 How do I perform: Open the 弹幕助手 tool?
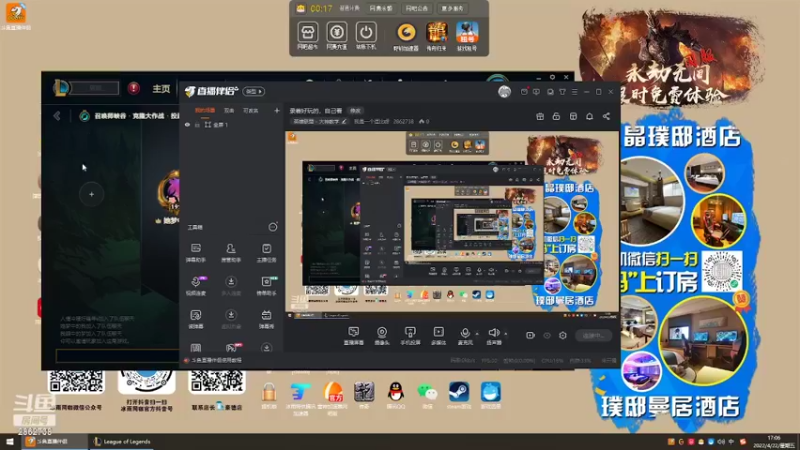195,253
